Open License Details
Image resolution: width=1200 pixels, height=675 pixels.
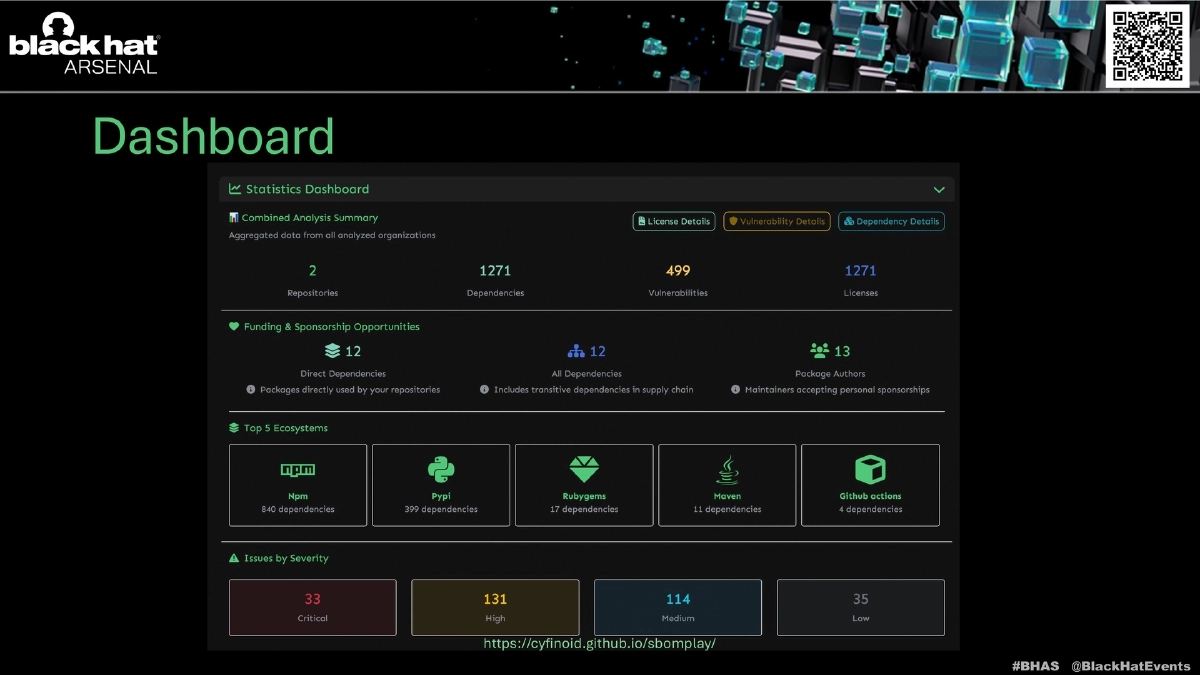pos(673,221)
